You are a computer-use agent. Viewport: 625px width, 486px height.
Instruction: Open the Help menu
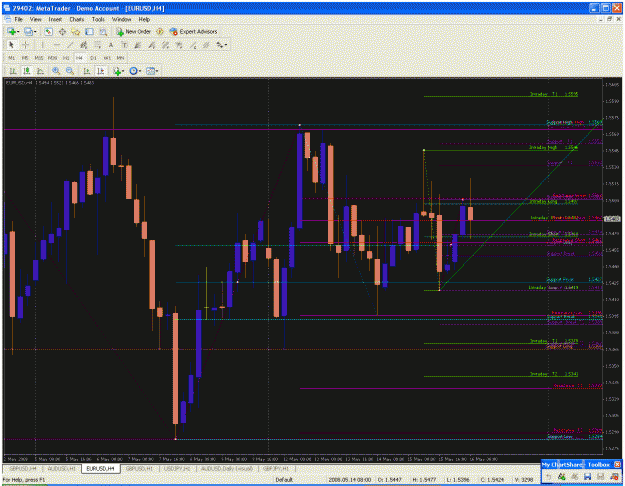[x=144, y=19]
